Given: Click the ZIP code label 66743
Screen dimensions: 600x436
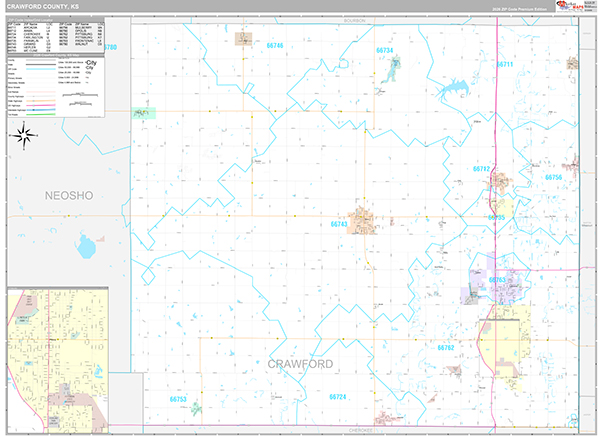Looking at the screenshot, I should 339,224.
